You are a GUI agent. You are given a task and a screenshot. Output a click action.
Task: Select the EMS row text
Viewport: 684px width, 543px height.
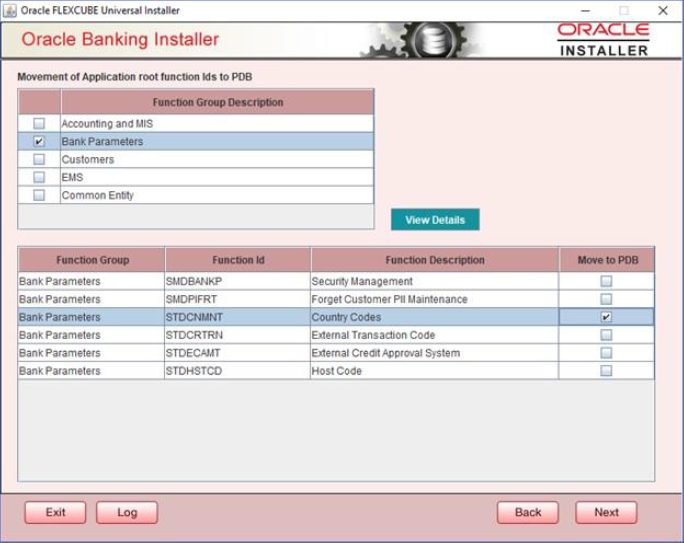click(x=72, y=178)
